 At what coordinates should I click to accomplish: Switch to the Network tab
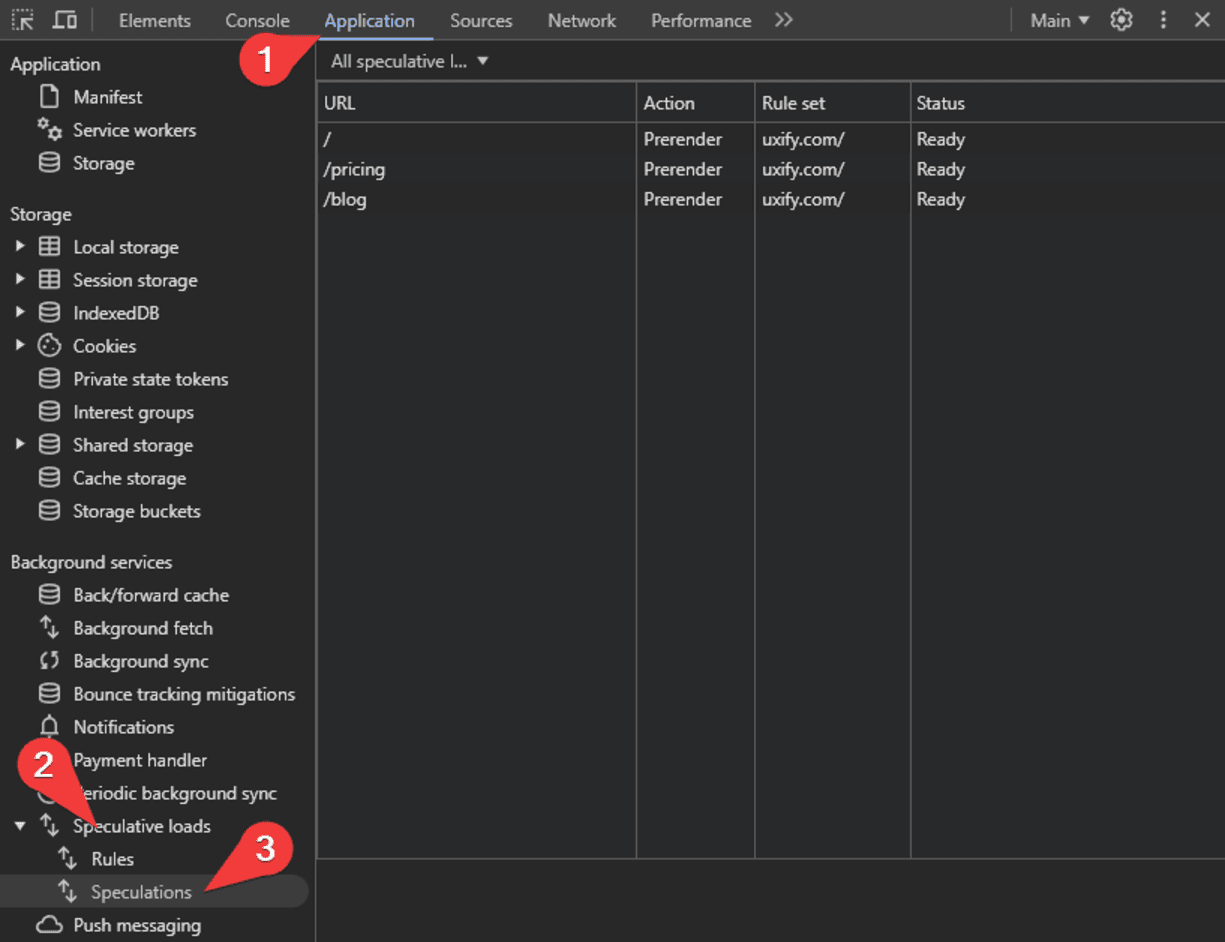[x=581, y=20]
